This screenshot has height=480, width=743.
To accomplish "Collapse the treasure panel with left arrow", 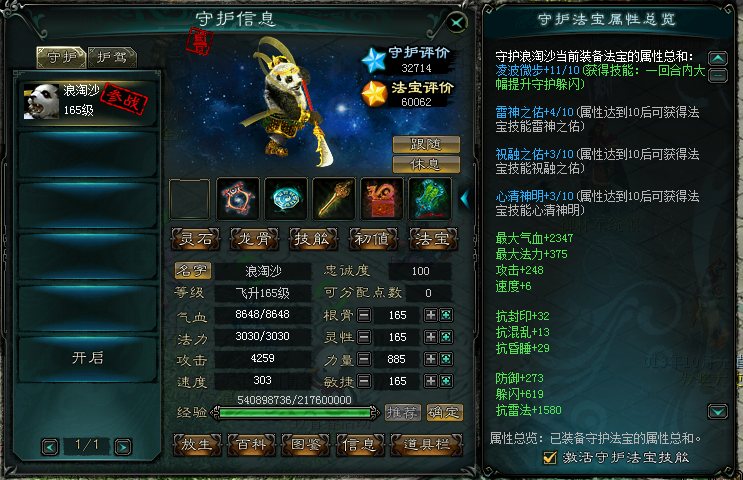I will [x=465, y=199].
